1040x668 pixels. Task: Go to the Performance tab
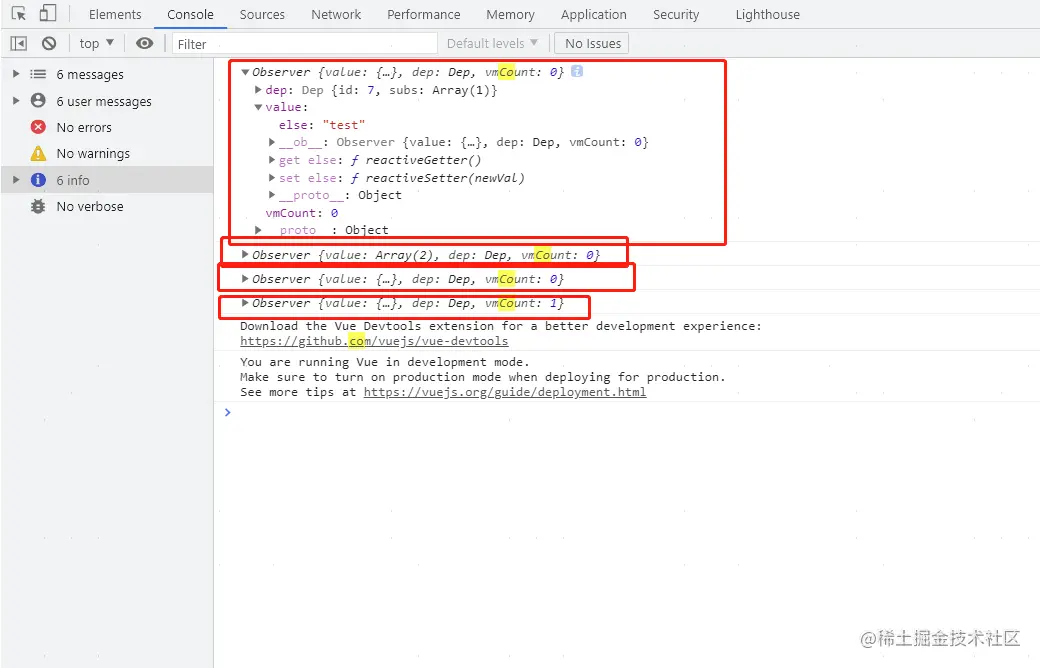[x=424, y=15]
